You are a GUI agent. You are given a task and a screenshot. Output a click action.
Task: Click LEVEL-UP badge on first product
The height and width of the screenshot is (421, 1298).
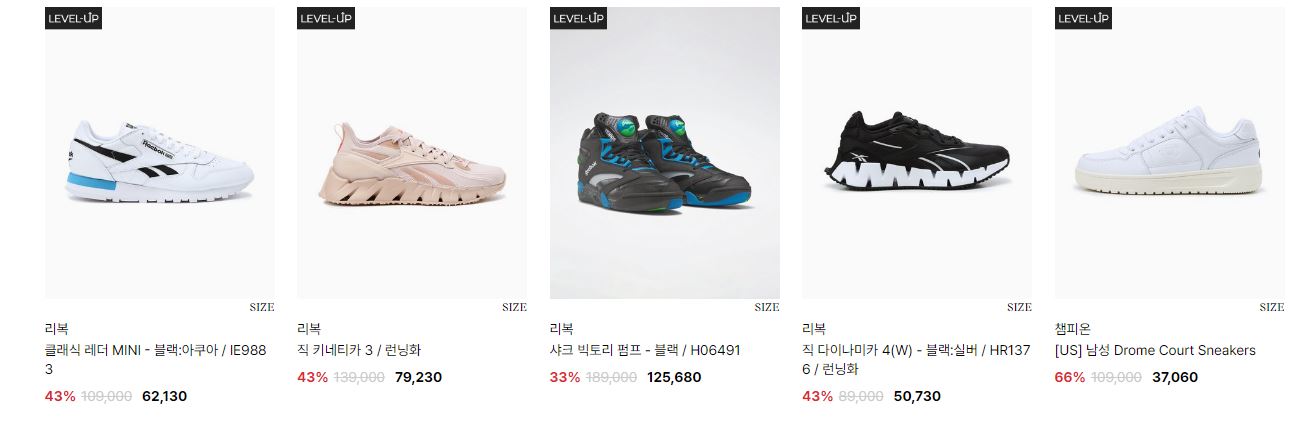[74, 18]
